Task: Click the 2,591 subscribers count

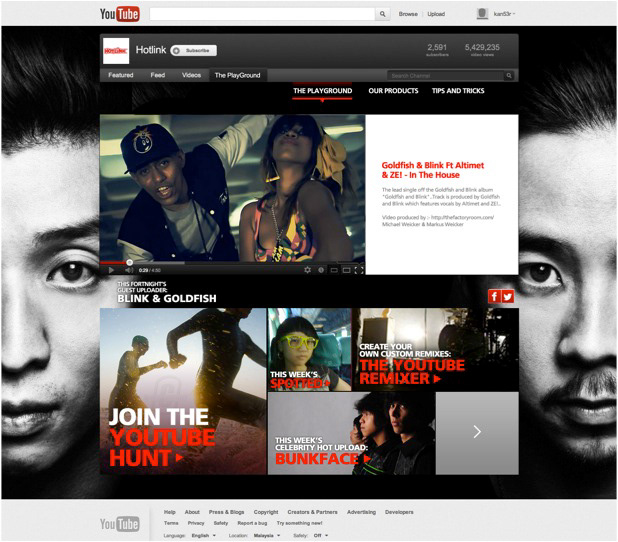Action: [437, 50]
